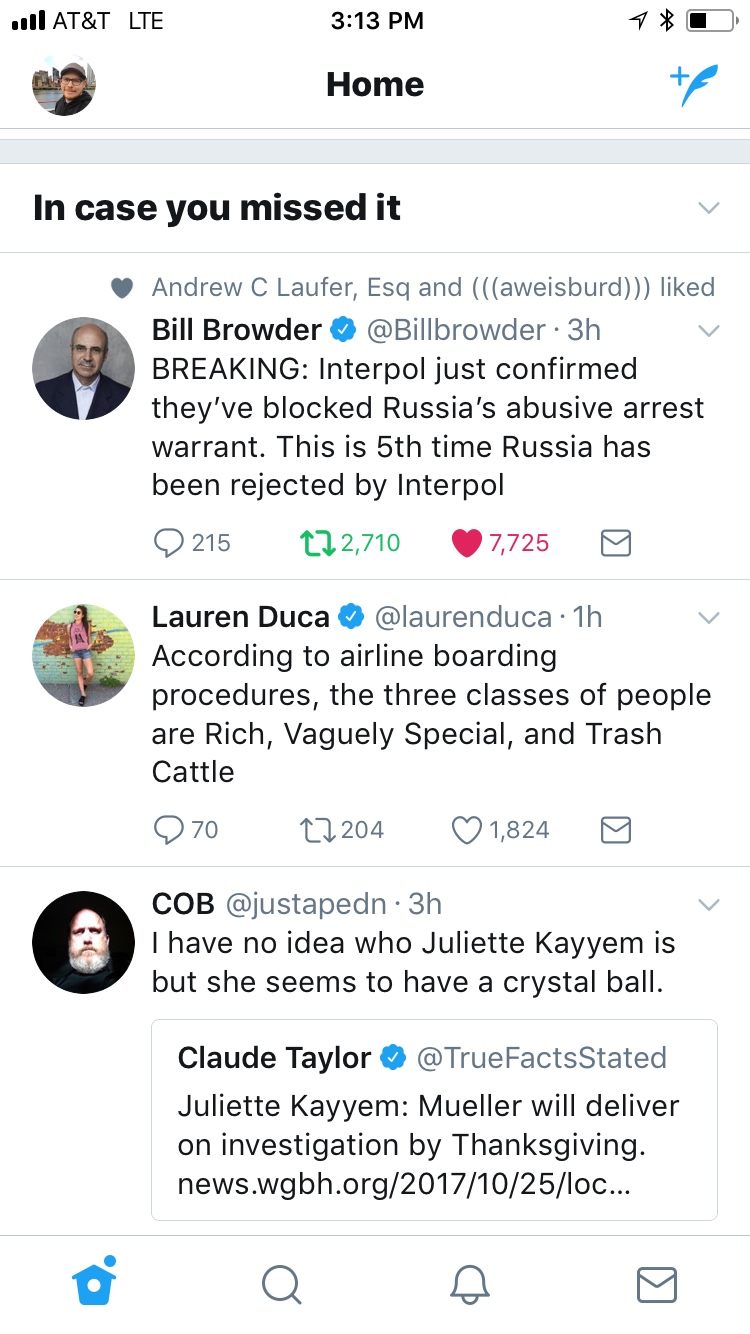750x1334 pixels.
Task: Send Bill Browder's tweet via direct message
Action: click(615, 543)
